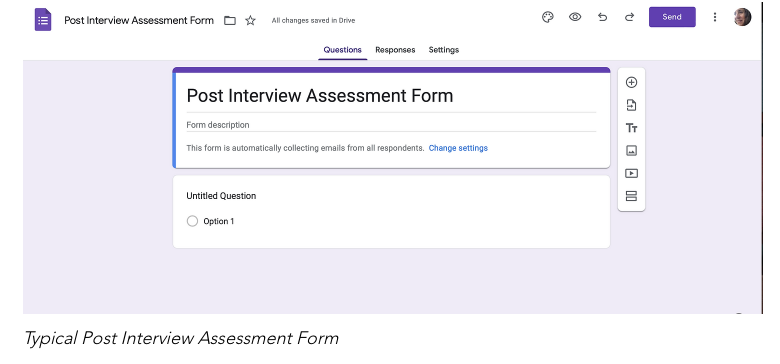This screenshot has height=364, width=780.
Task: Click the redo arrow icon
Action: coord(629,17)
